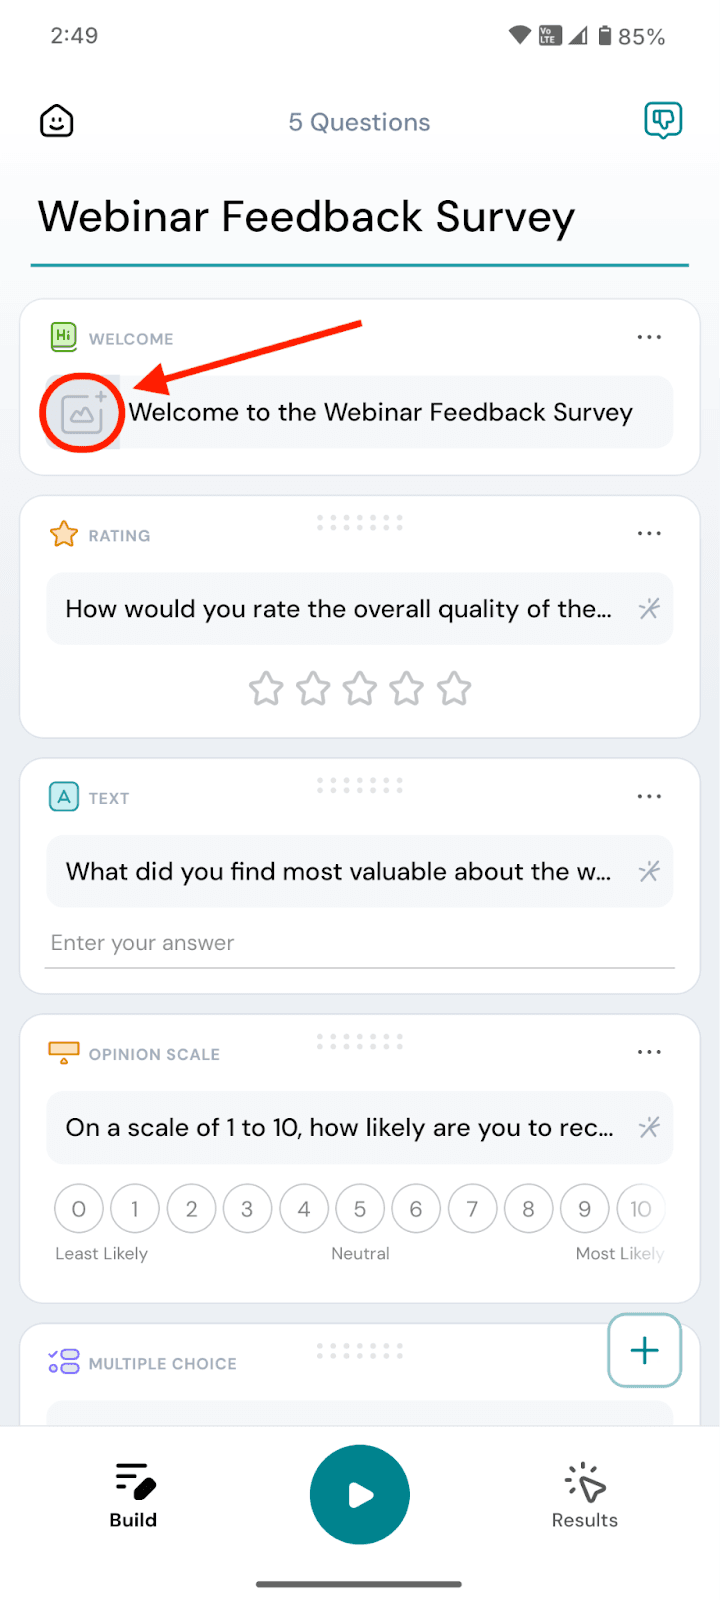Open the feedback chat icon at top right

tap(662, 121)
